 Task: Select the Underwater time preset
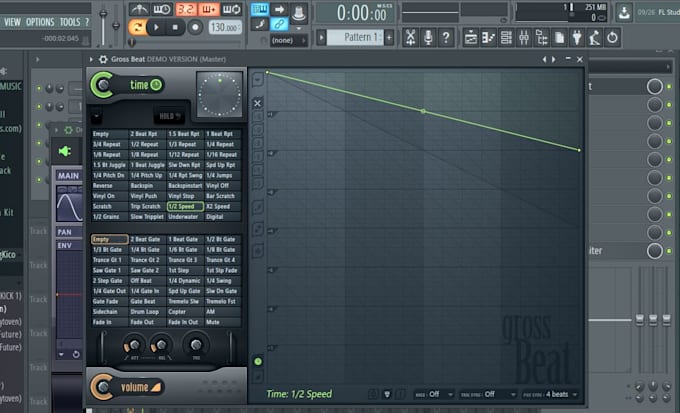pos(183,216)
